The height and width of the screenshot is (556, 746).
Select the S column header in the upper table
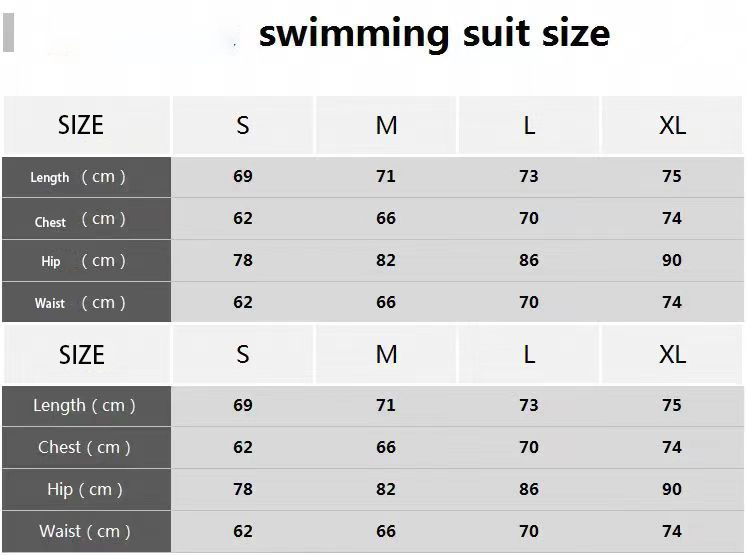243,125
